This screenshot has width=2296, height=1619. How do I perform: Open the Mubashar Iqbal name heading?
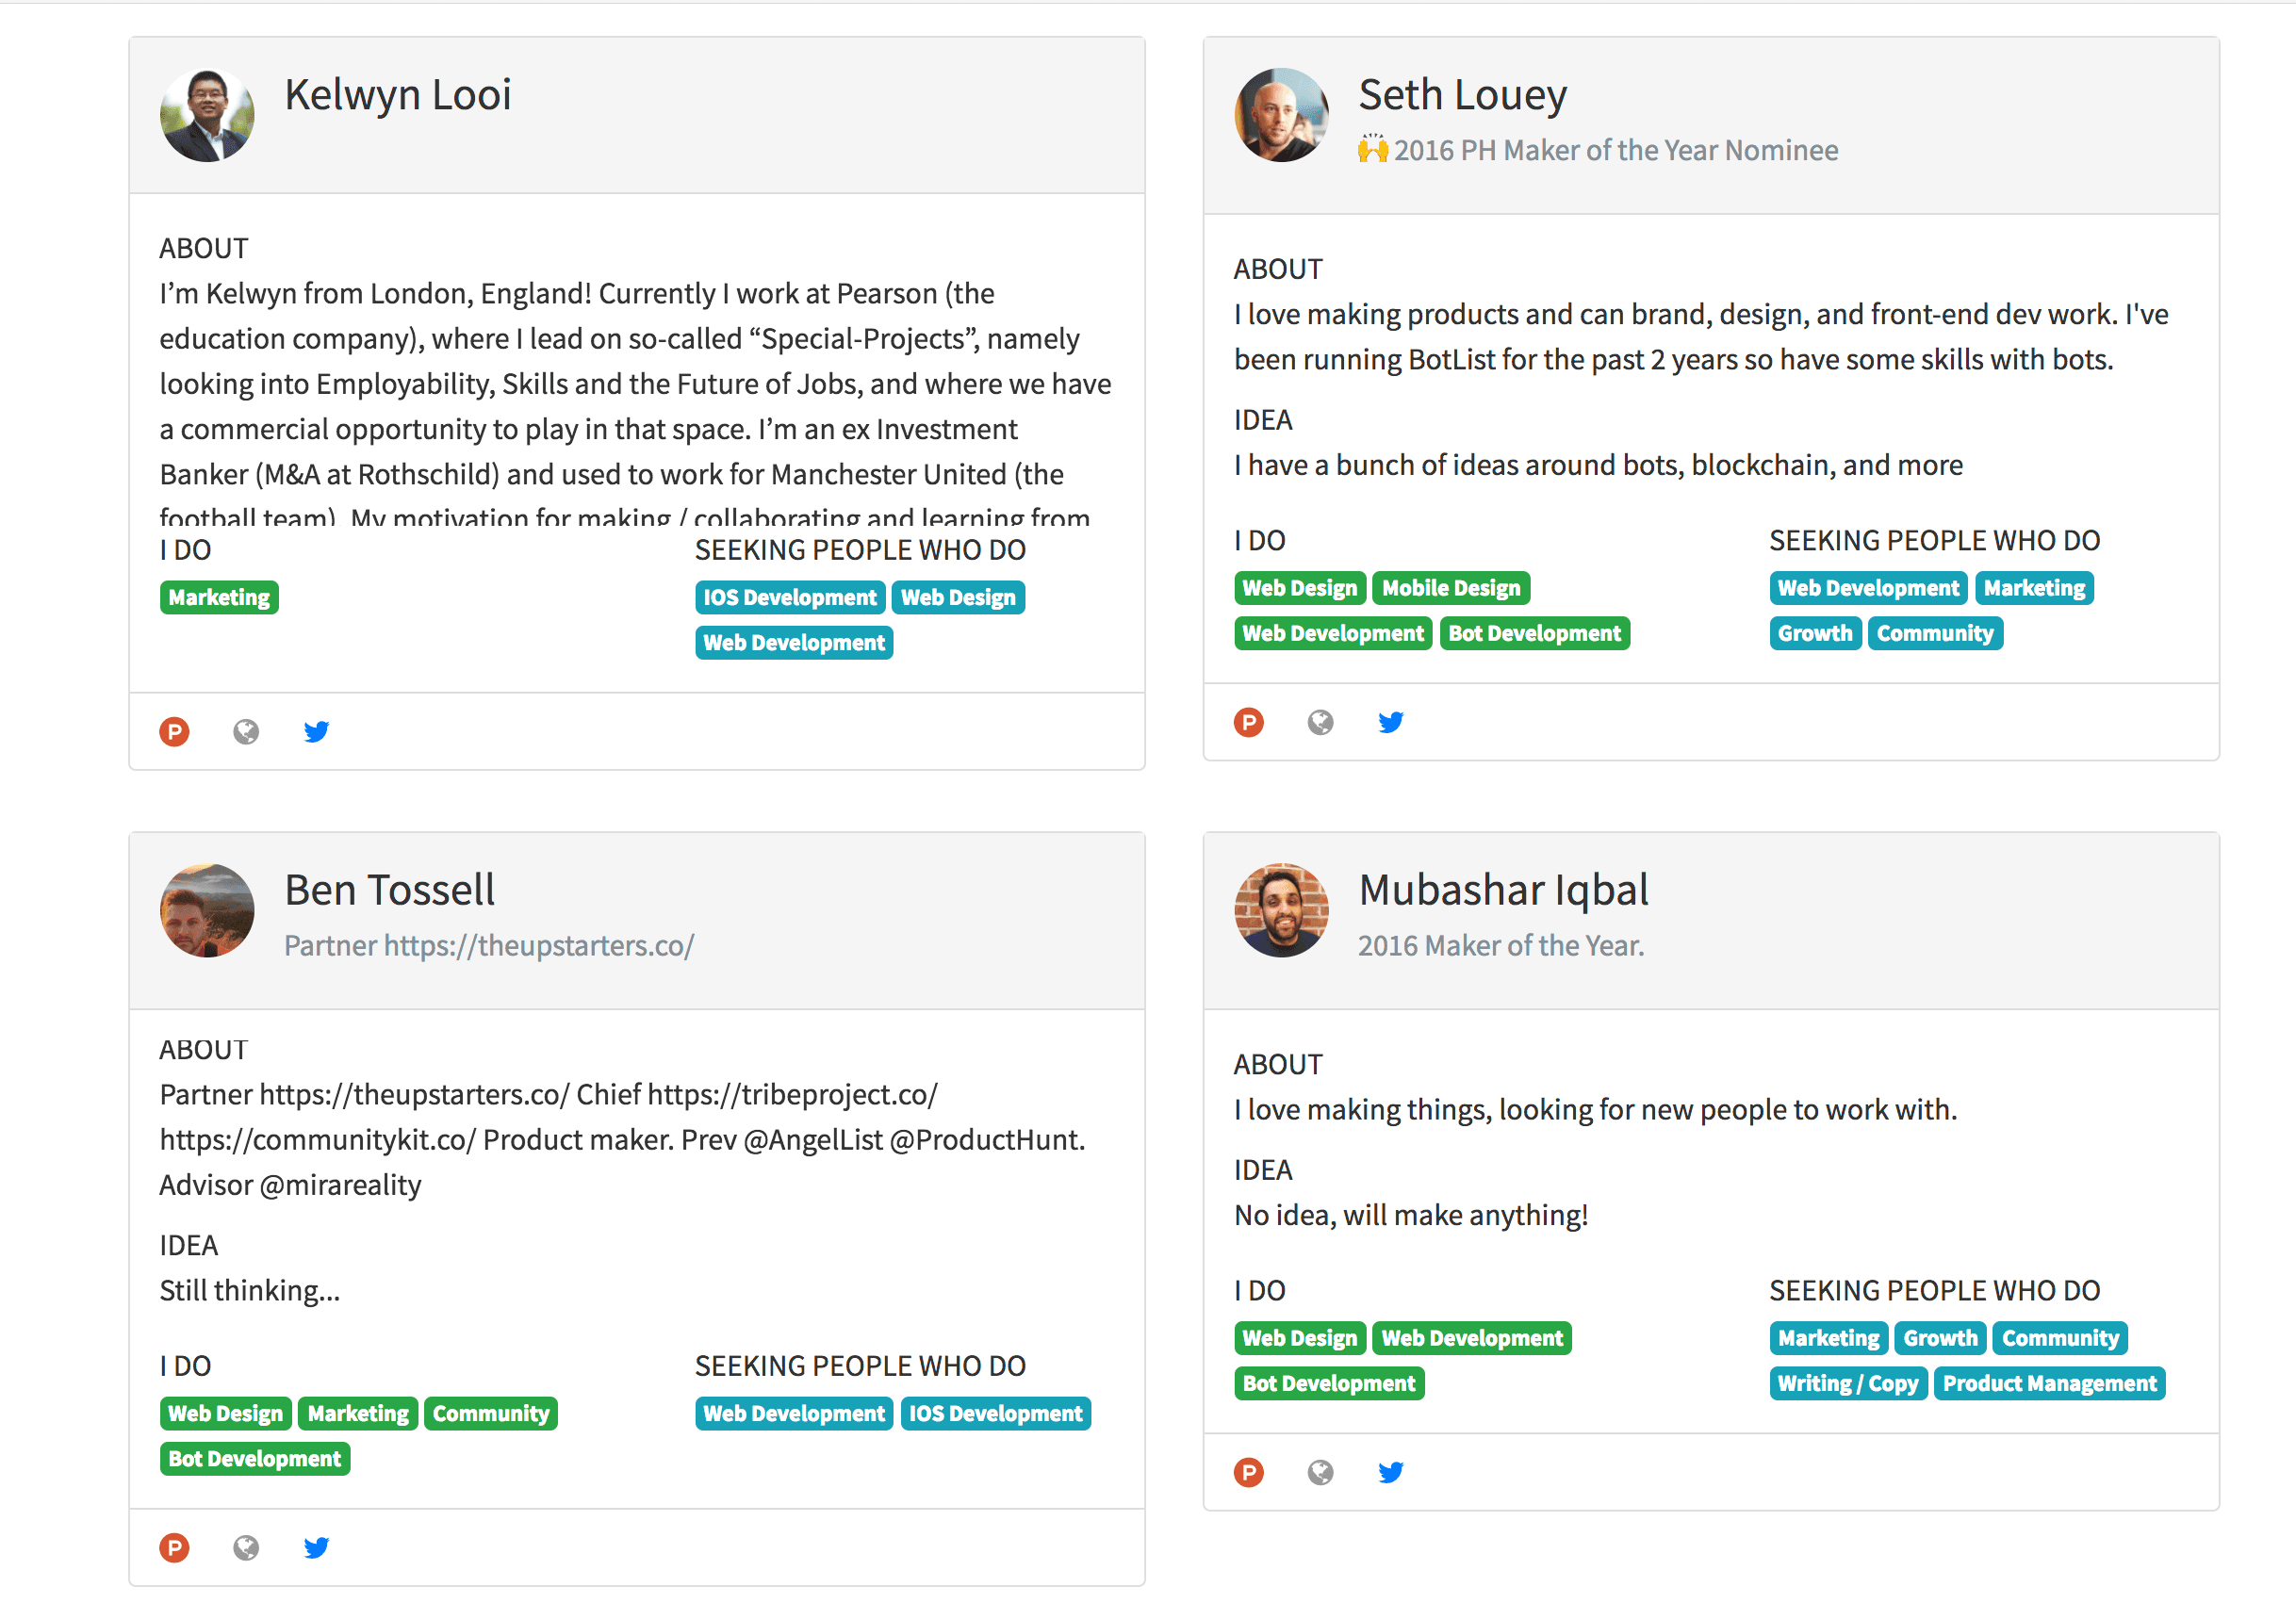1503,890
